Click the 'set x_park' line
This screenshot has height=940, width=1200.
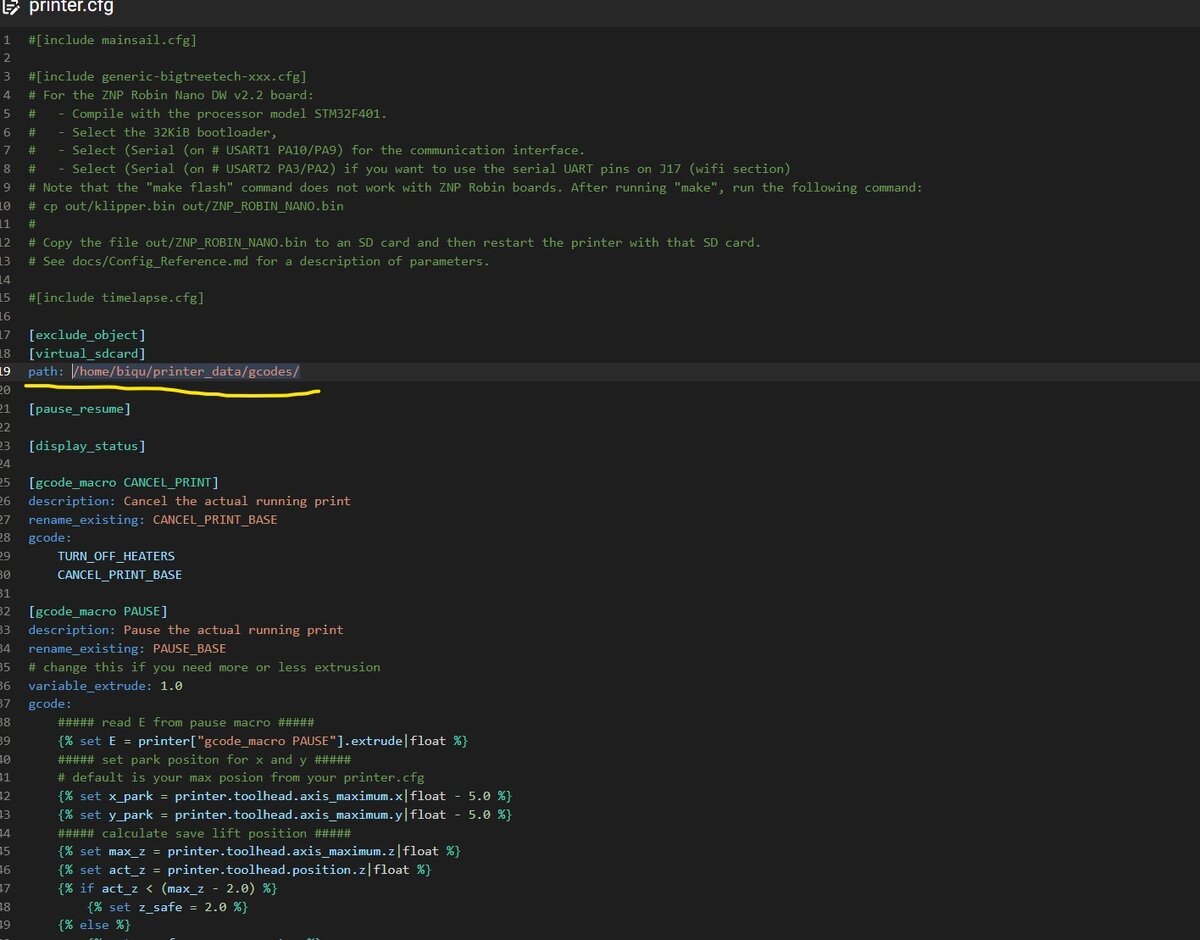tap(285, 796)
